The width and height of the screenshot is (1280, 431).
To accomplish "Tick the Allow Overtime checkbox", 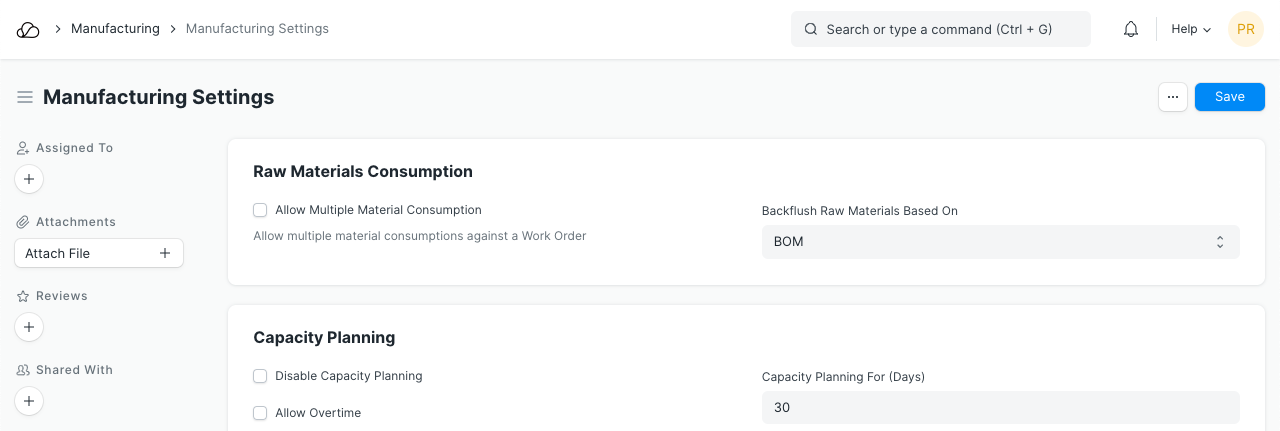I will (260, 413).
